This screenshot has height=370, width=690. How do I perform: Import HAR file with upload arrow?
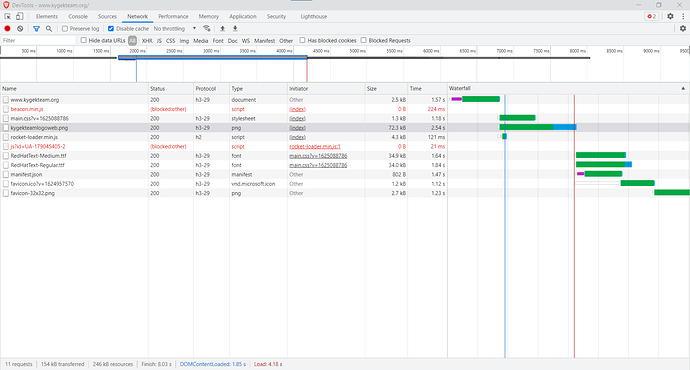coord(223,29)
